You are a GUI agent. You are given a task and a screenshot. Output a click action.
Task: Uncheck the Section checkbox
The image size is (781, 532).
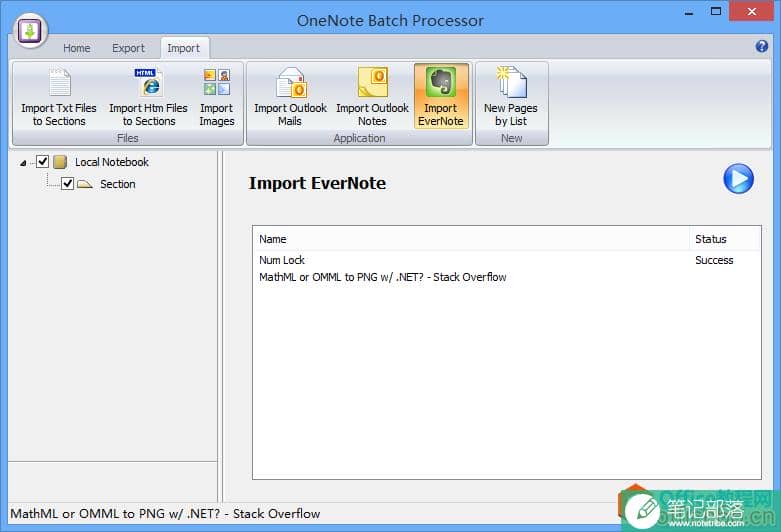point(67,183)
